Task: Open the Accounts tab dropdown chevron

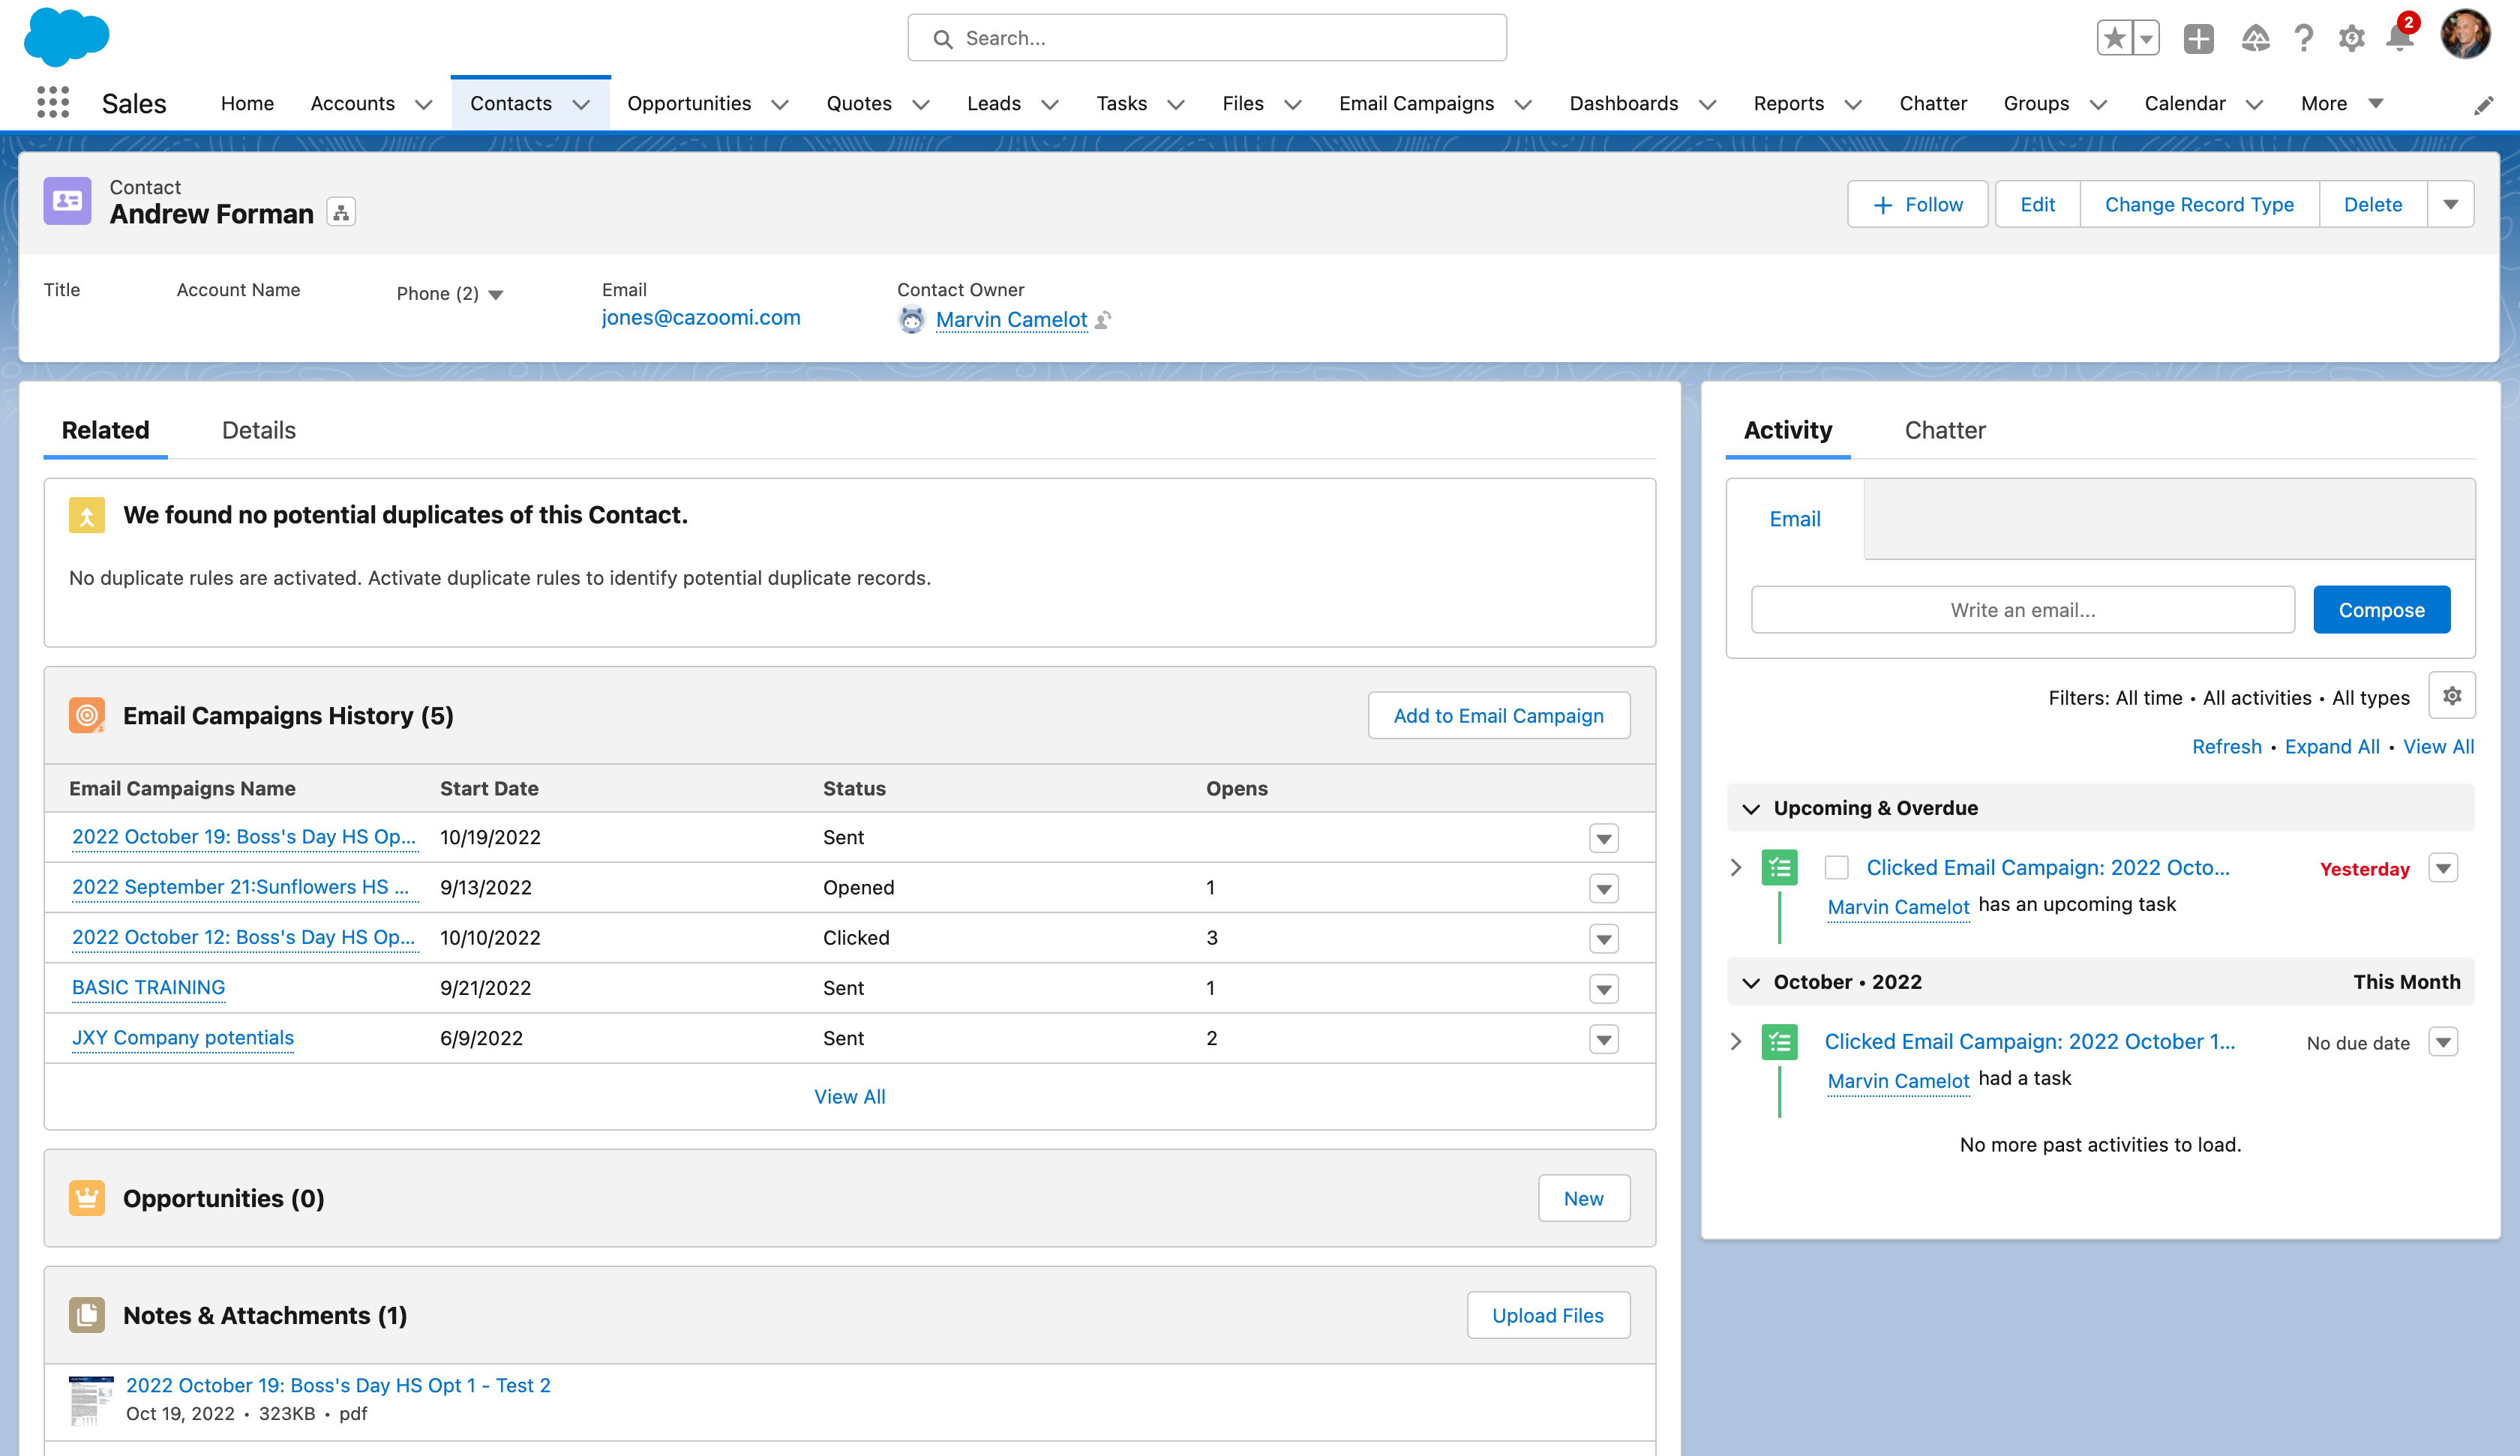Action: 423,104
